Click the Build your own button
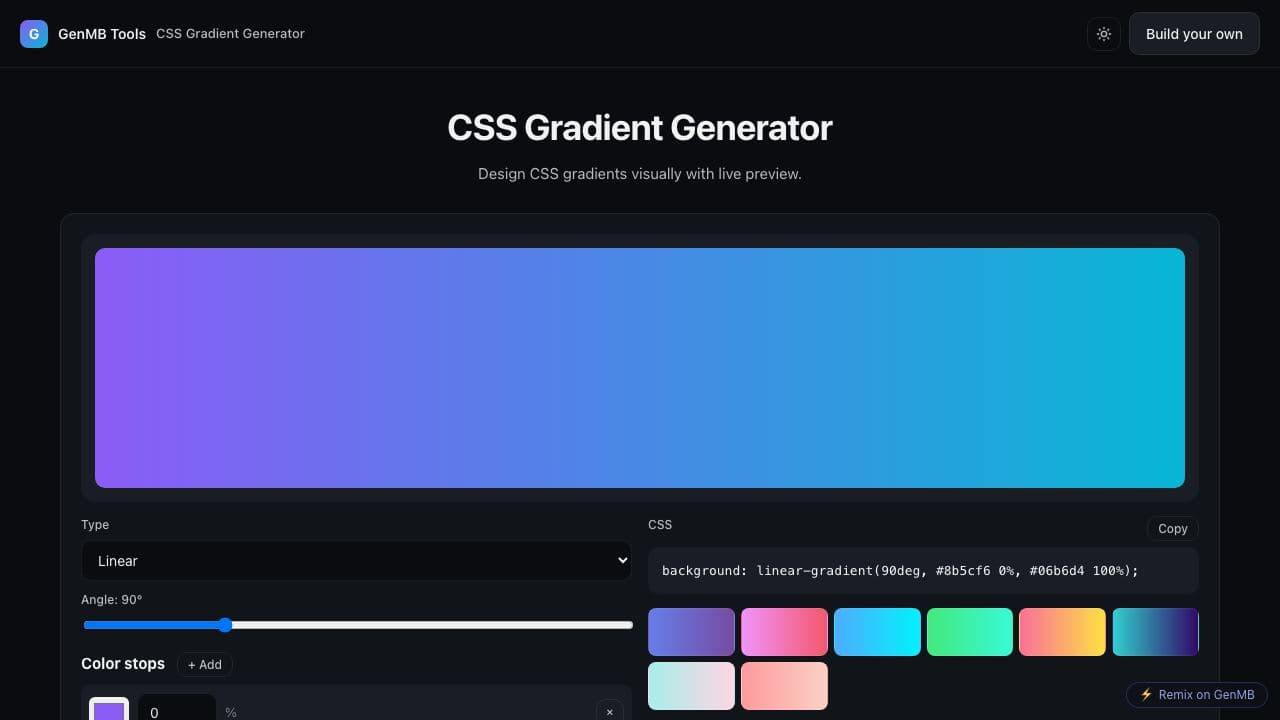The width and height of the screenshot is (1280, 720). [x=1194, y=34]
